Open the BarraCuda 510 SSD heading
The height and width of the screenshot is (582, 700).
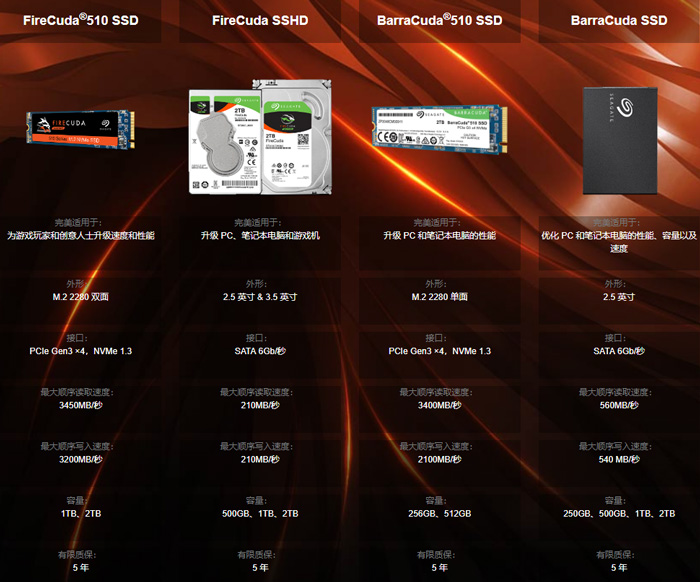(439, 20)
